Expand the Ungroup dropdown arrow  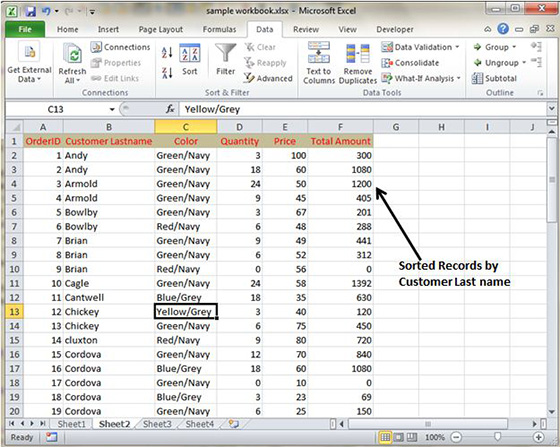pyautogui.click(x=524, y=62)
